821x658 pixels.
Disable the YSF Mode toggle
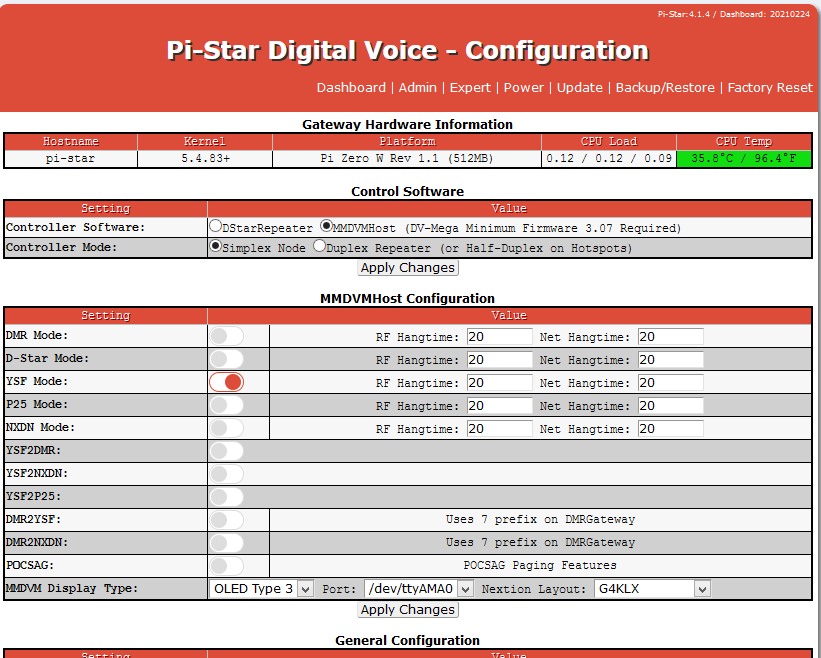click(226, 382)
